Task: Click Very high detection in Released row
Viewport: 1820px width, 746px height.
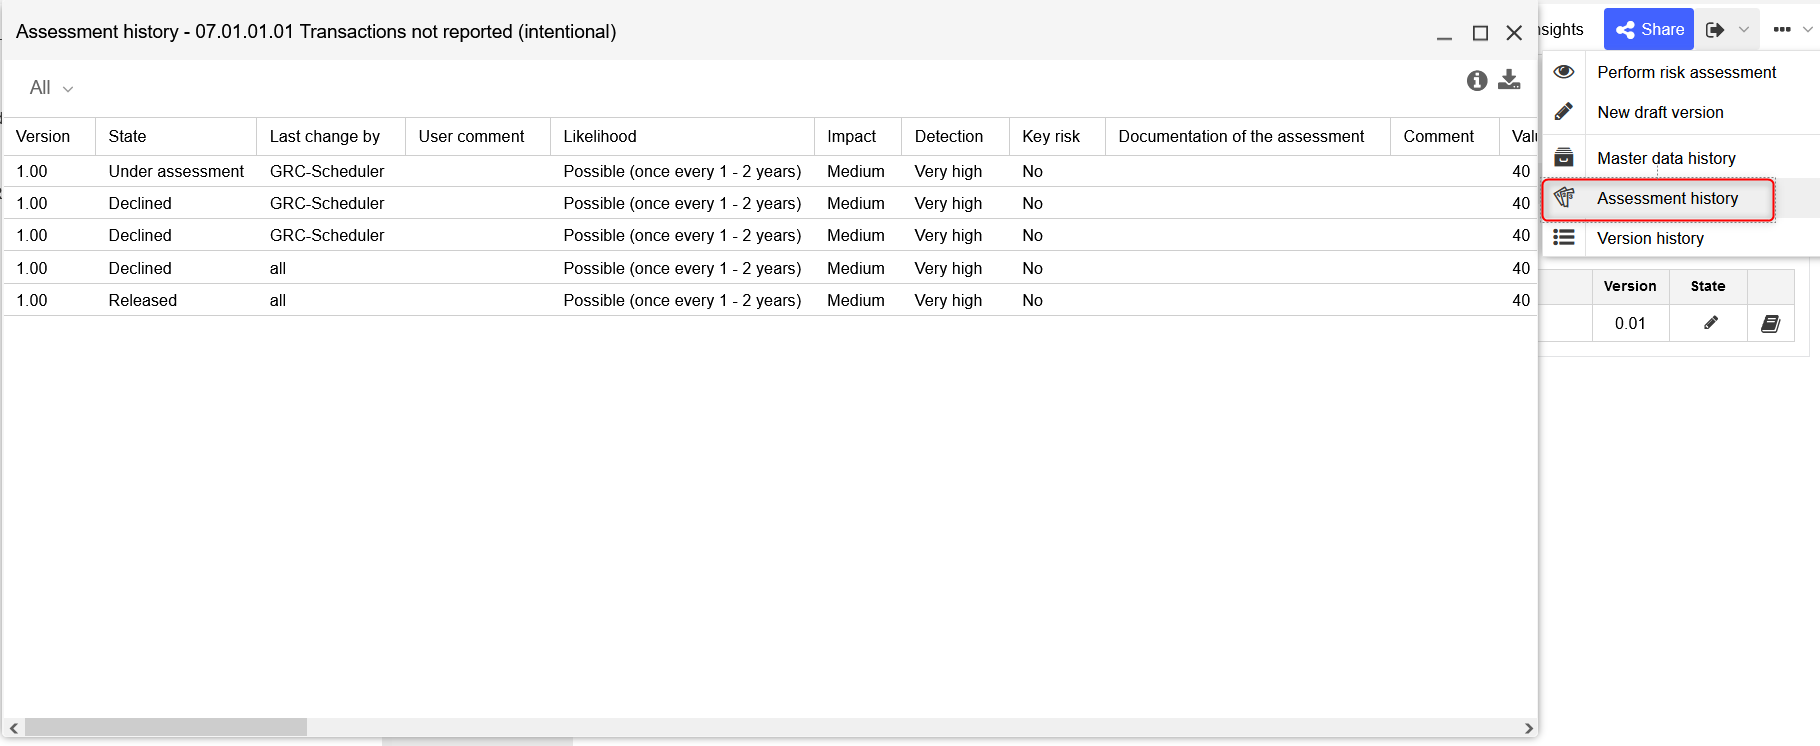Action: tap(948, 300)
